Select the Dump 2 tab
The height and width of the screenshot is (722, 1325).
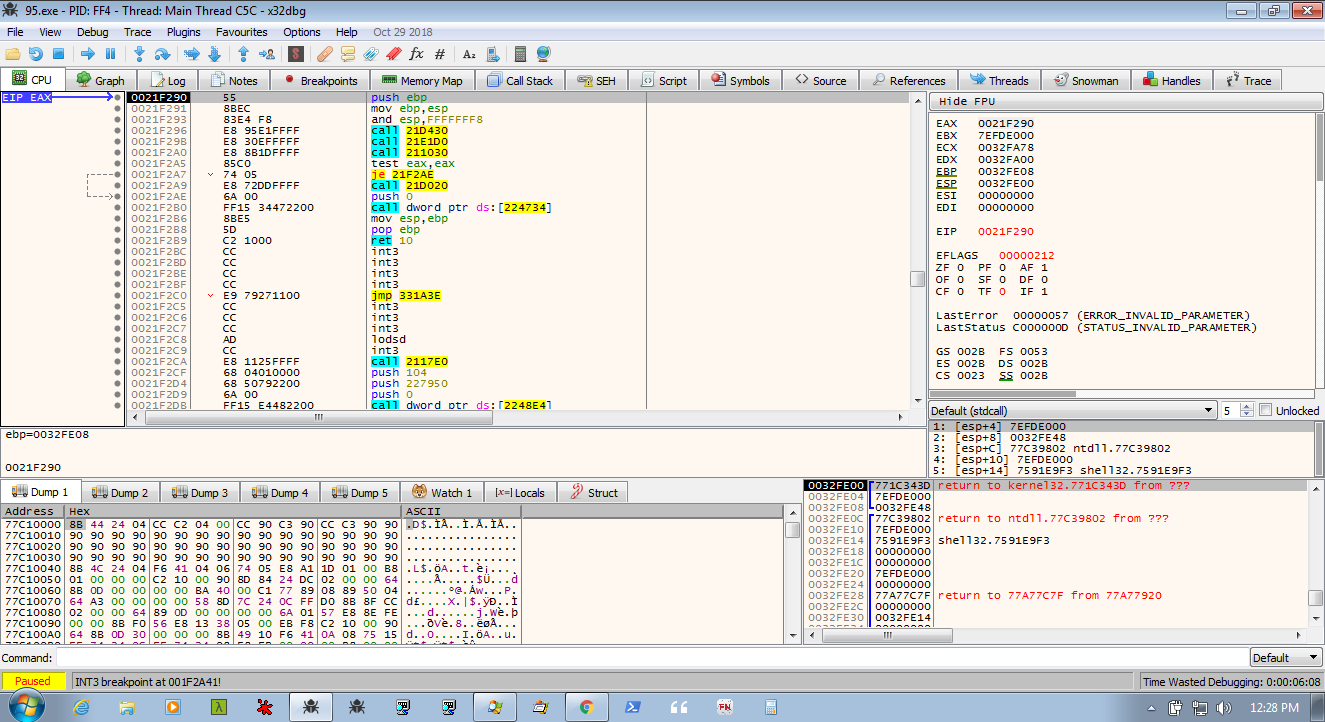pyautogui.click(x=120, y=492)
